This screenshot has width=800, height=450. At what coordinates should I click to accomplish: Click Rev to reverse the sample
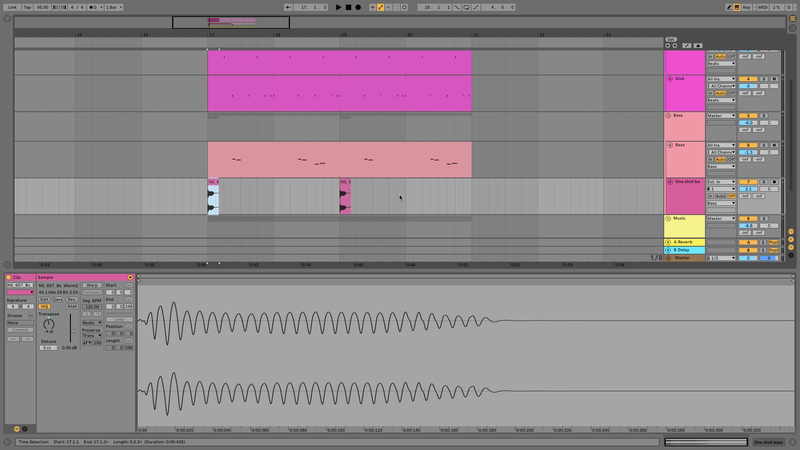71,299
